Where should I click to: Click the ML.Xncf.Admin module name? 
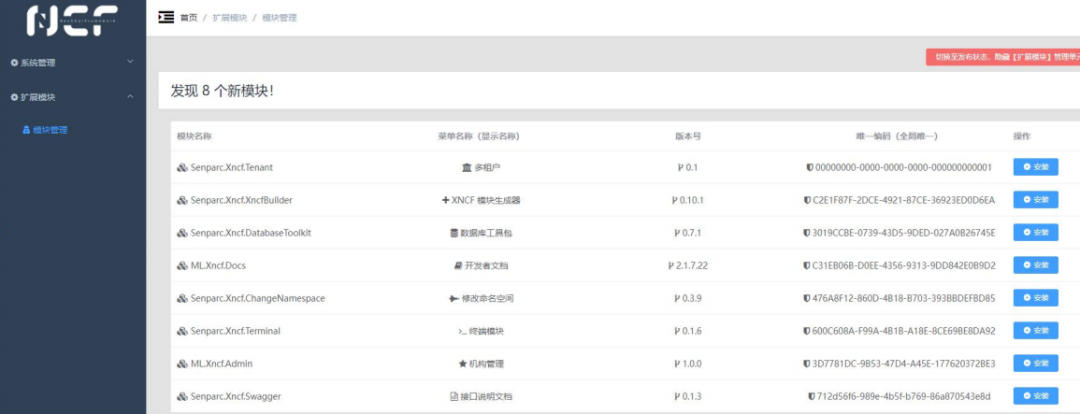click(220, 364)
